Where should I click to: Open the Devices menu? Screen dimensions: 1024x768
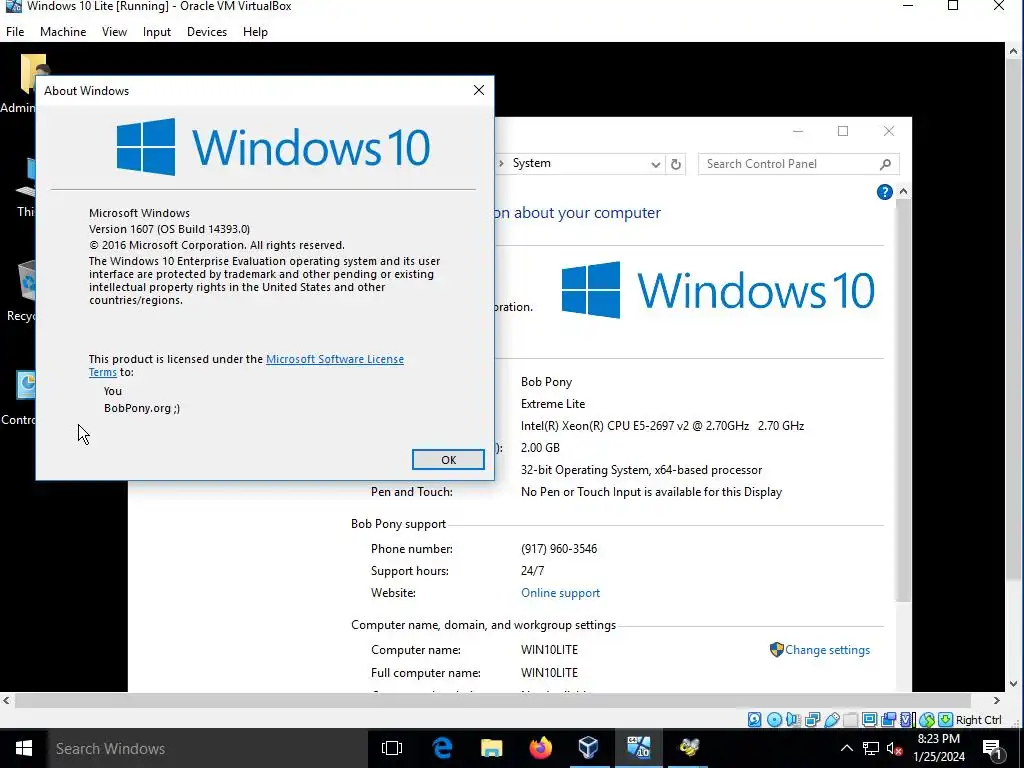pos(207,32)
